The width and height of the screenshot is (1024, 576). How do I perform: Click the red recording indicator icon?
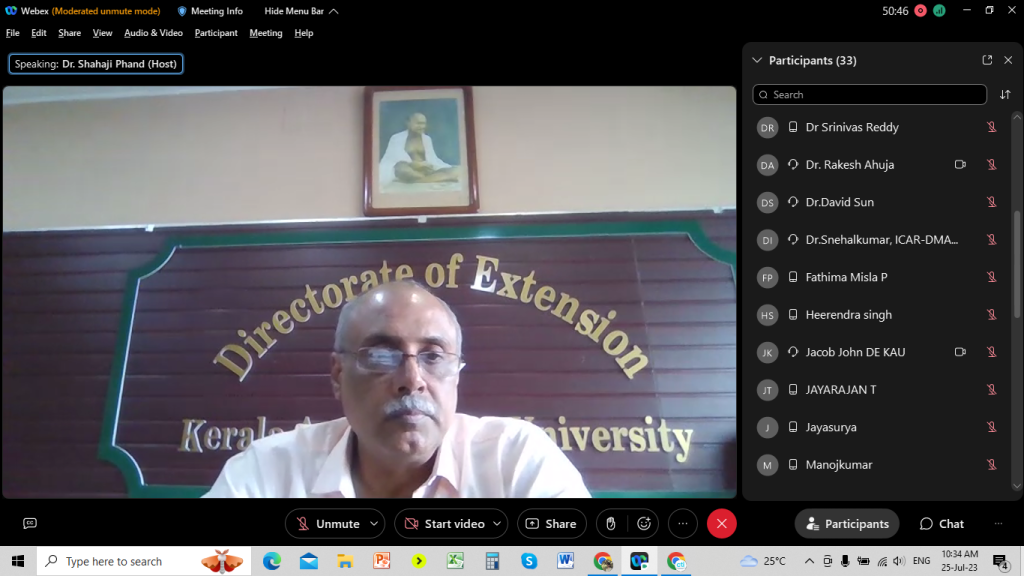[x=920, y=10]
